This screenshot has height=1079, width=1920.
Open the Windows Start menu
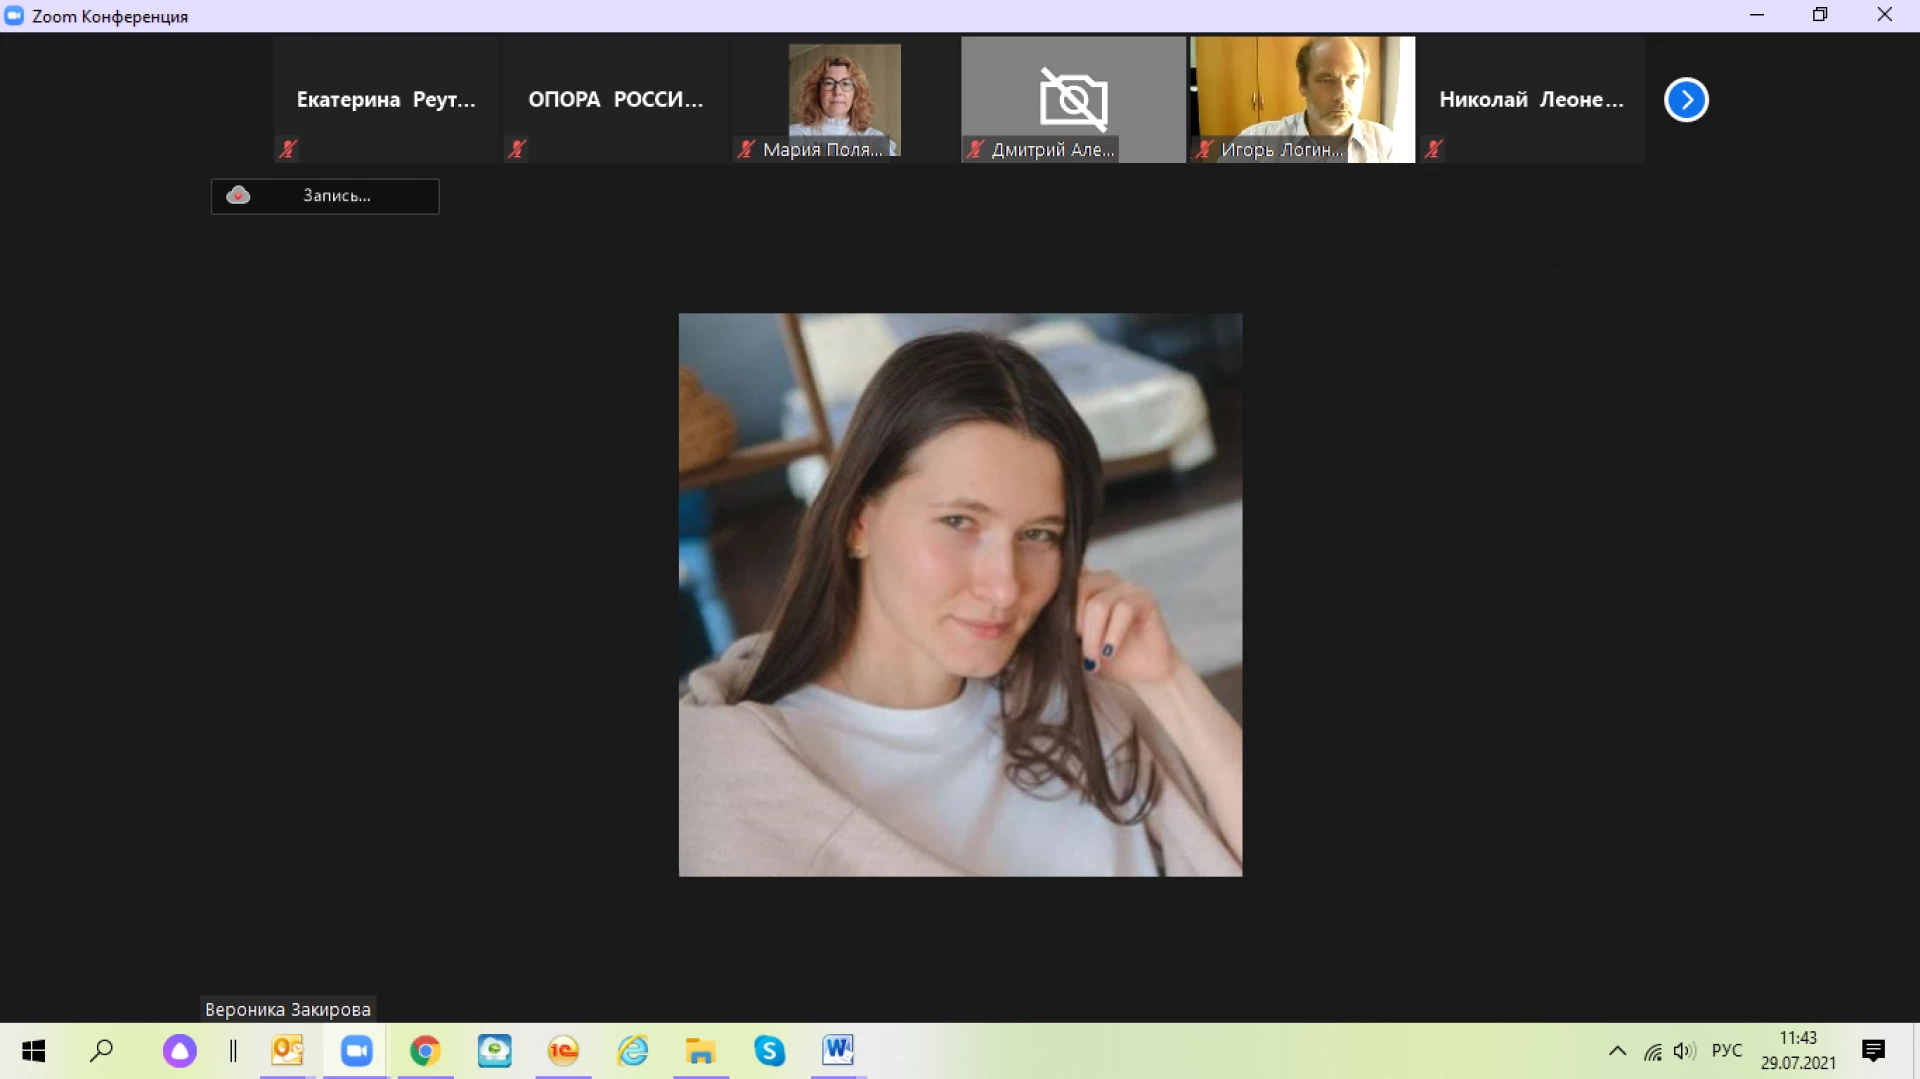33,1051
